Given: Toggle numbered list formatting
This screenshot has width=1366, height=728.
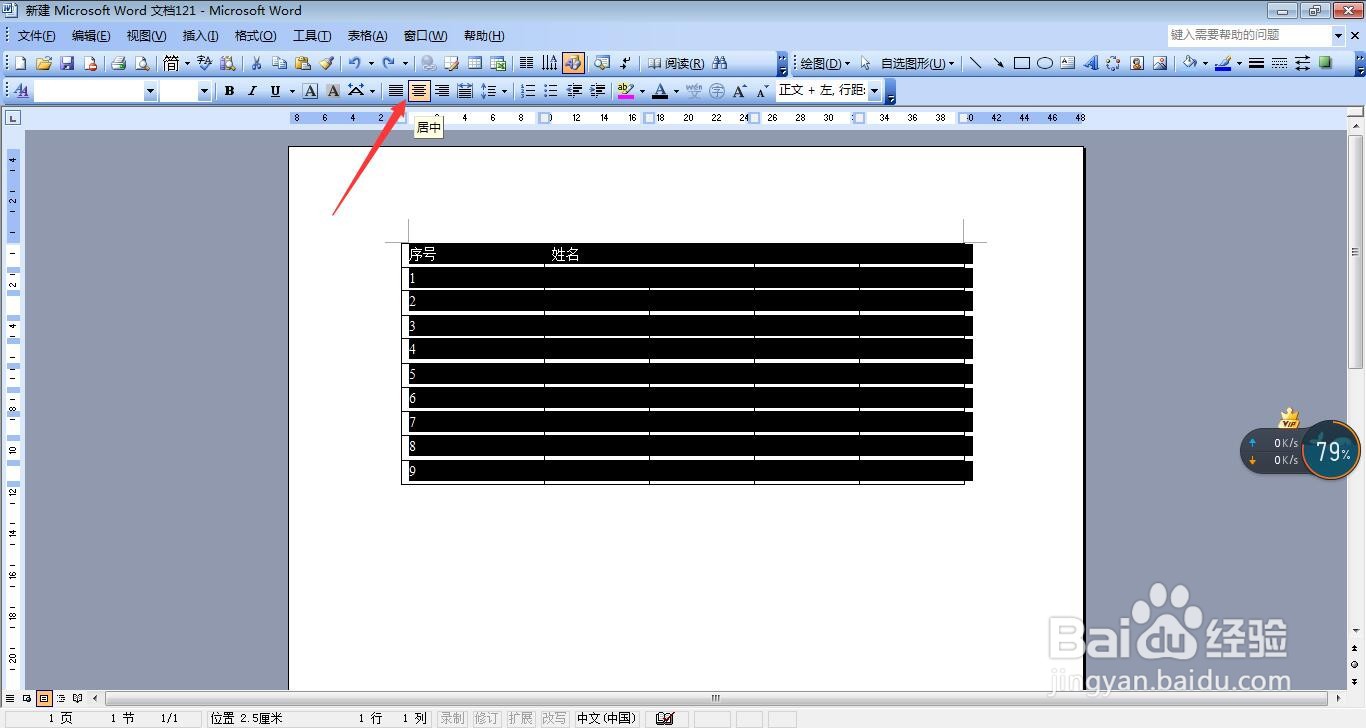Looking at the screenshot, I should click(x=528, y=91).
